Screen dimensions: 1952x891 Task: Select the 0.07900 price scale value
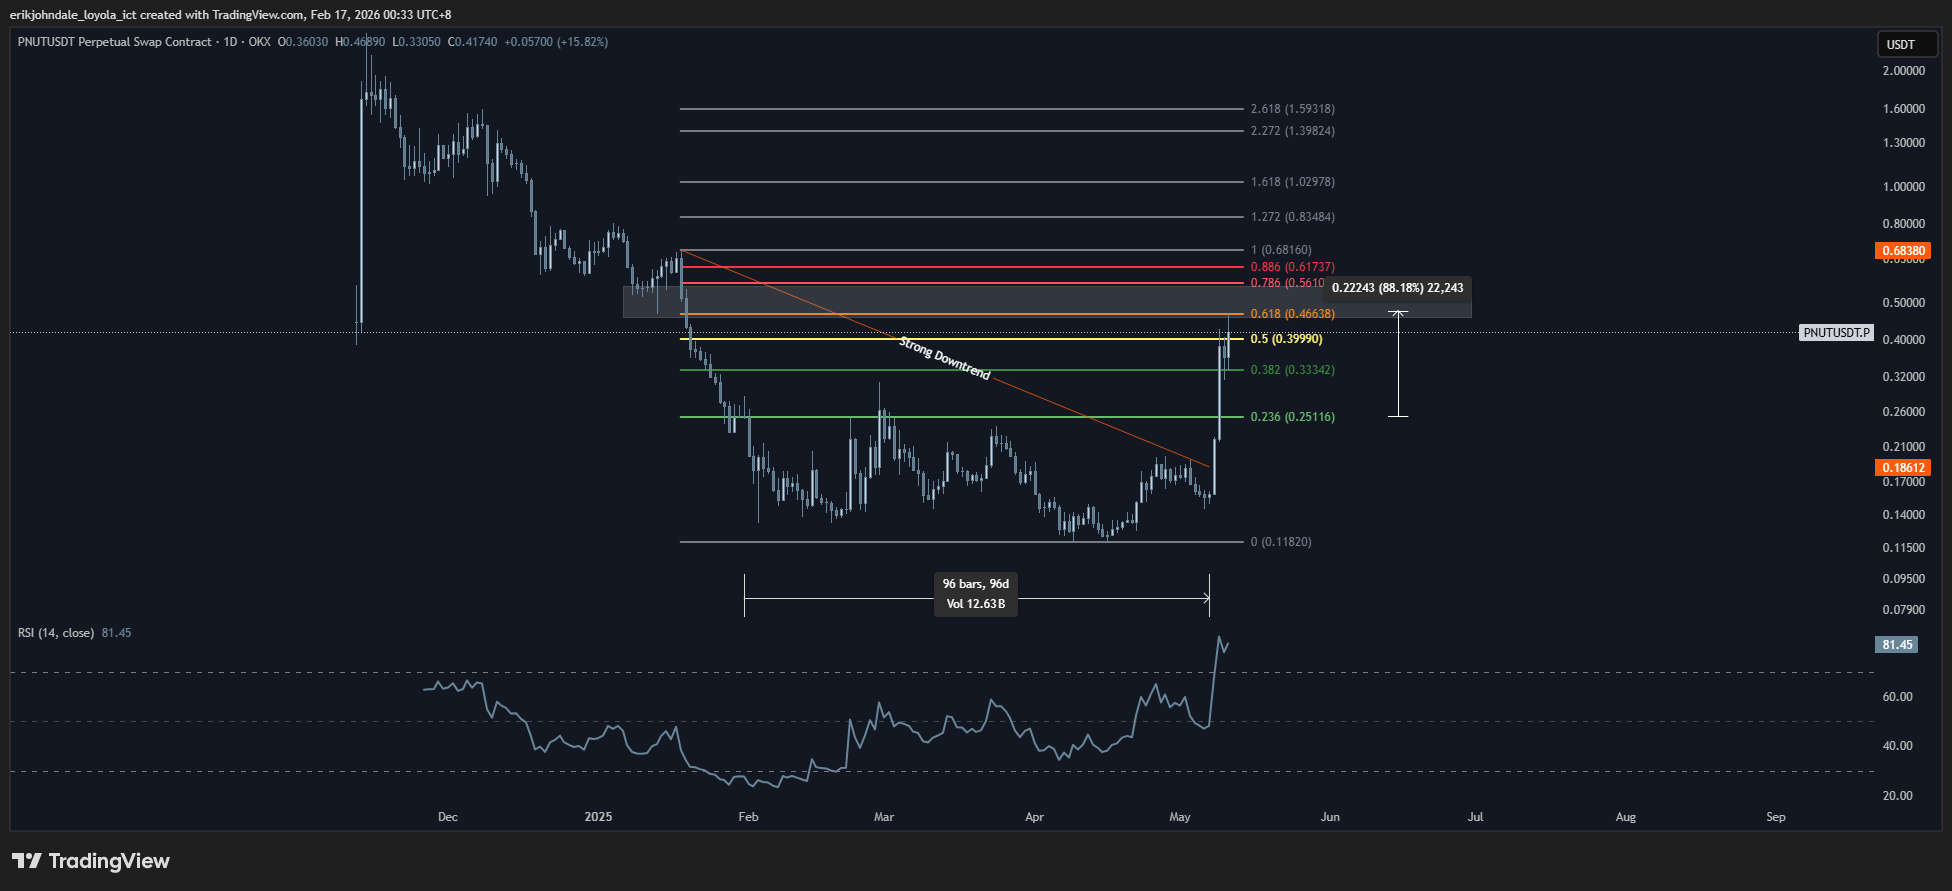(x=1904, y=610)
